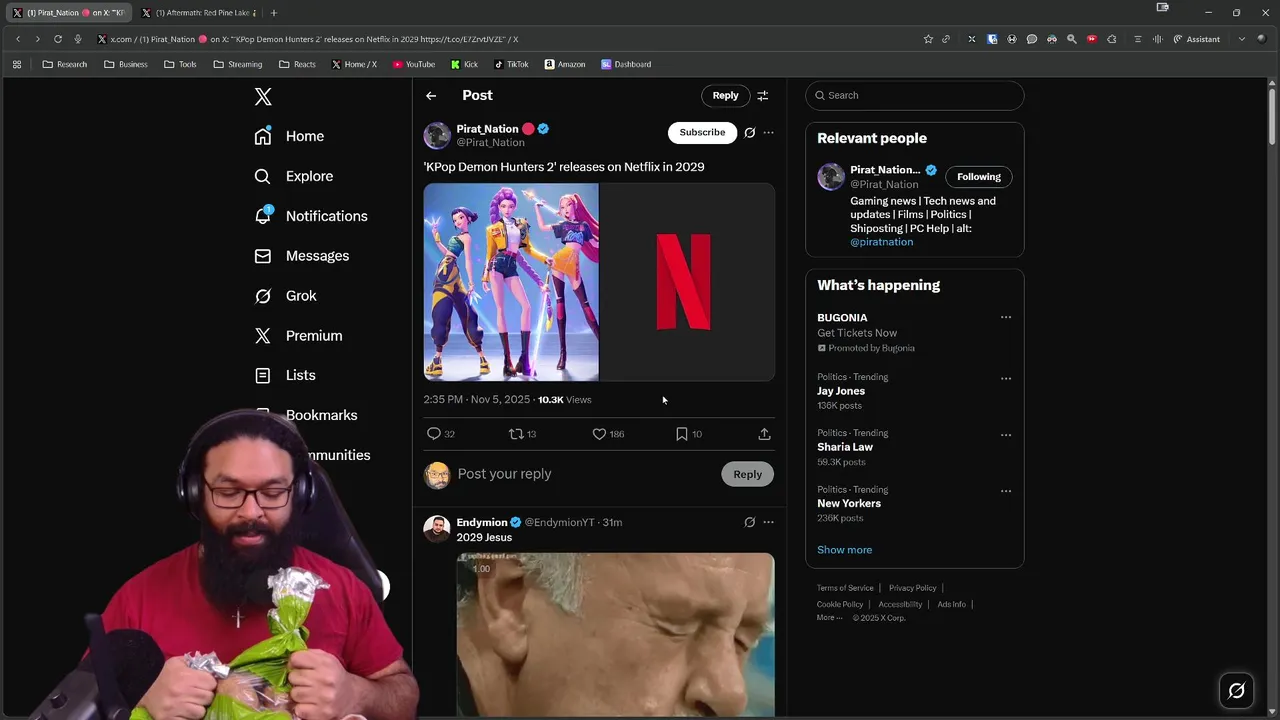Screen dimensions: 1280x720
Task: Open Explore page
Action: coord(293,176)
